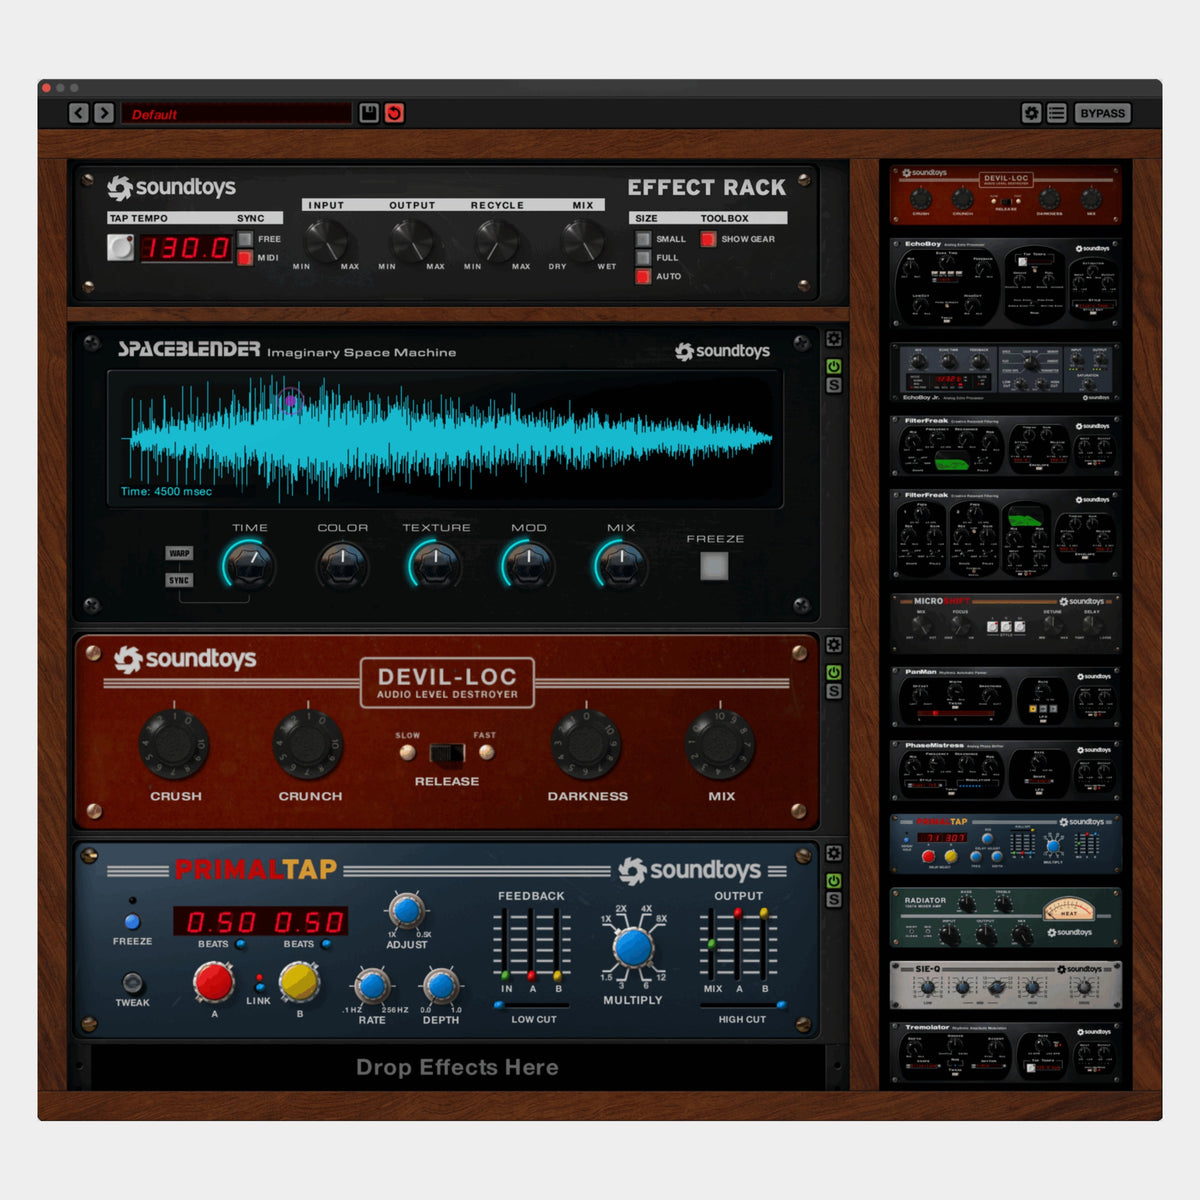Open SpaceBlender gear settings icon

[x=834, y=339]
